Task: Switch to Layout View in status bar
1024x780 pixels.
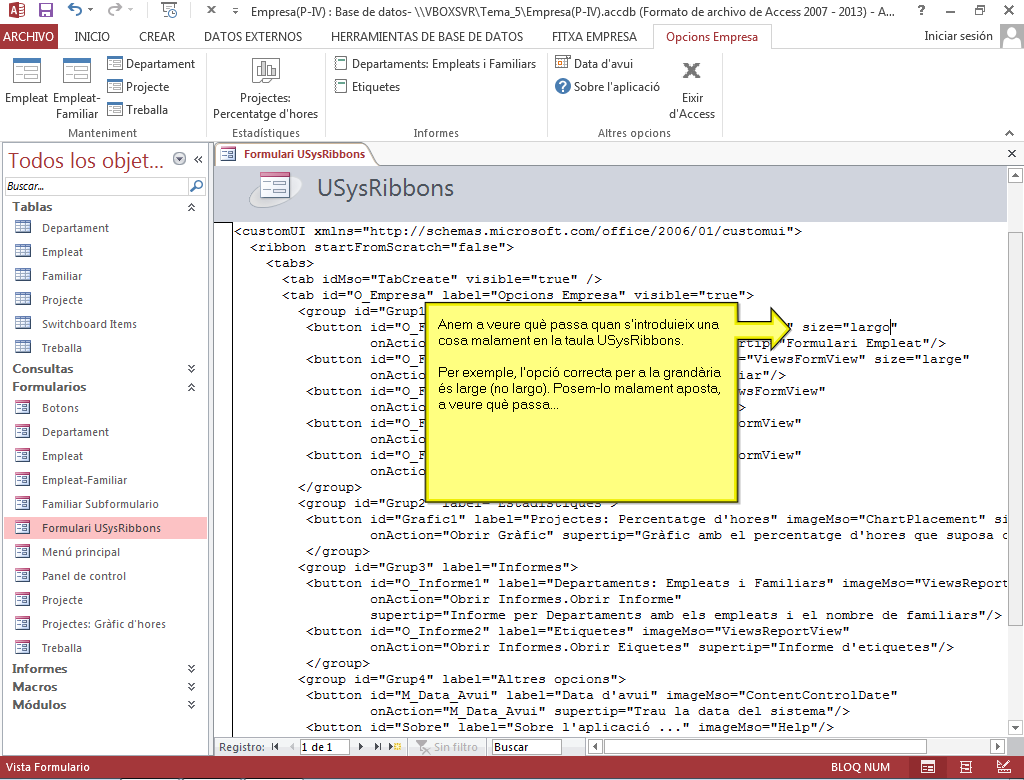Action: coord(966,767)
